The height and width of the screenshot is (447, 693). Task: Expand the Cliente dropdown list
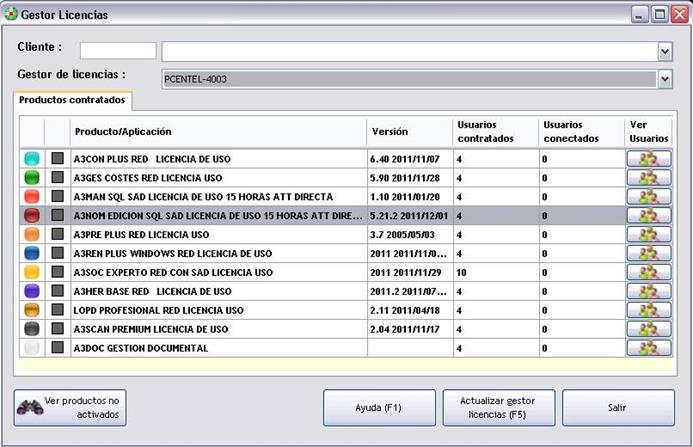[x=664, y=51]
